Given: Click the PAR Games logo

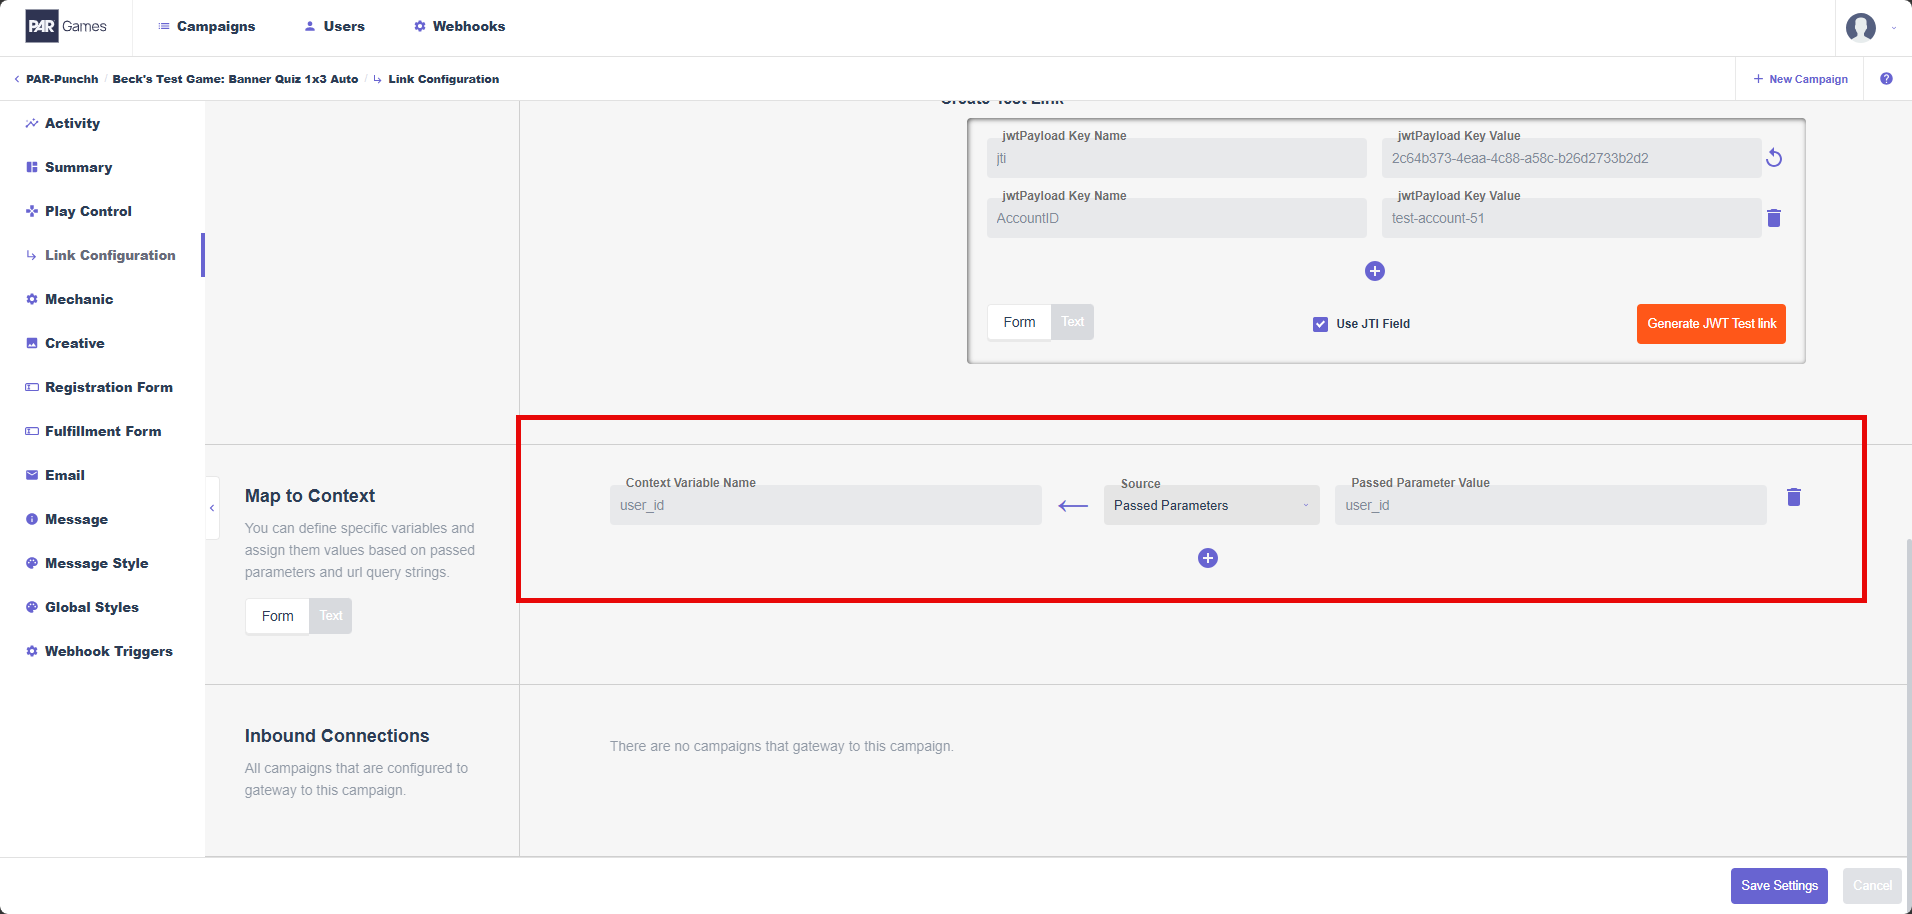Looking at the screenshot, I should (x=66, y=26).
